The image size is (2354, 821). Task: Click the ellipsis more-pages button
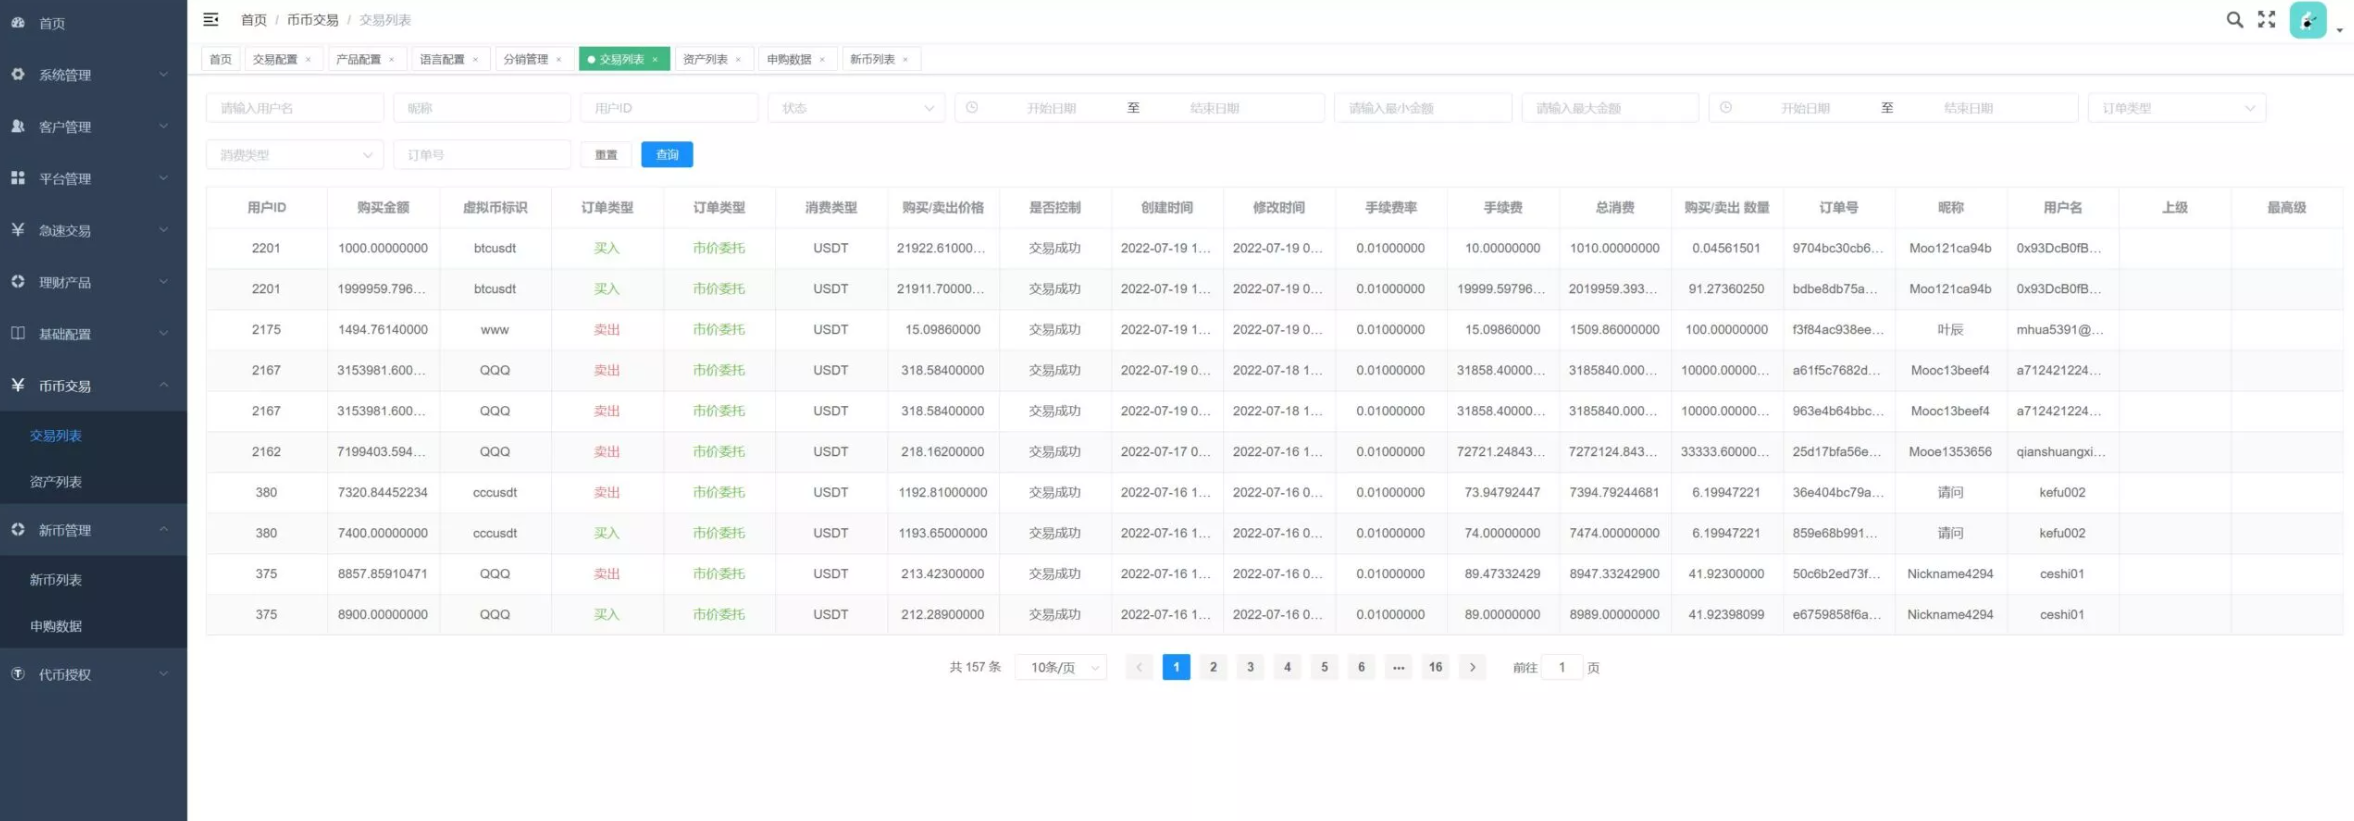click(x=1398, y=667)
